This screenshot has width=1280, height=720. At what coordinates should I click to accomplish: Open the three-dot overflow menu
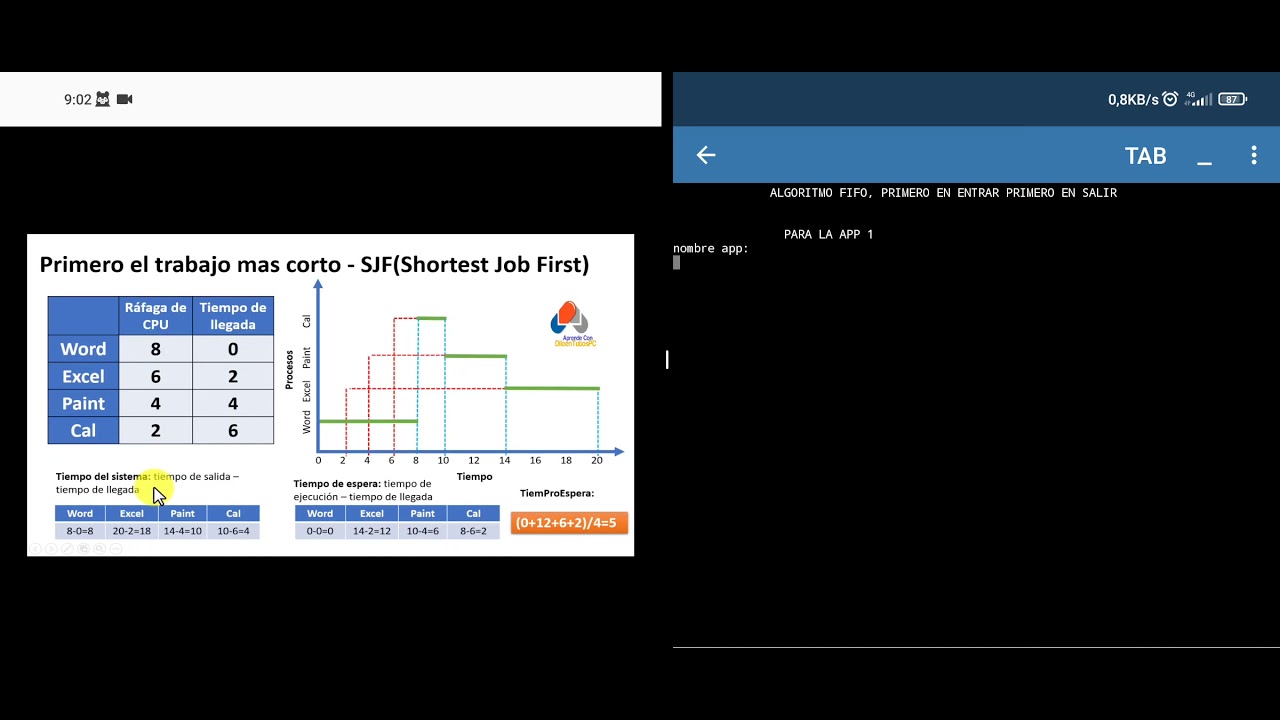[x=1253, y=155]
